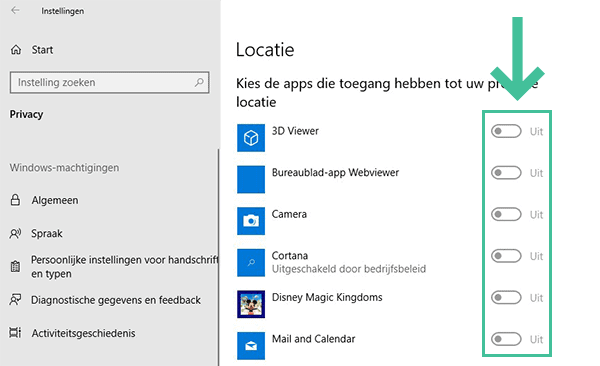Image resolution: width=600 pixels, height=366 pixels.
Task: Open Activiteitsgeschiedenis section
Action: pos(83,333)
